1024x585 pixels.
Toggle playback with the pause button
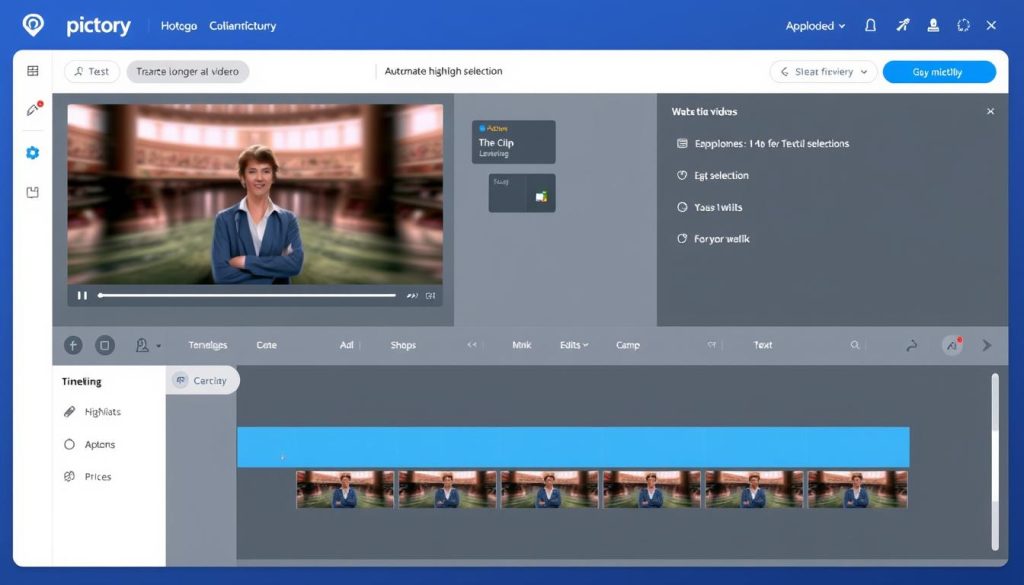[83, 295]
